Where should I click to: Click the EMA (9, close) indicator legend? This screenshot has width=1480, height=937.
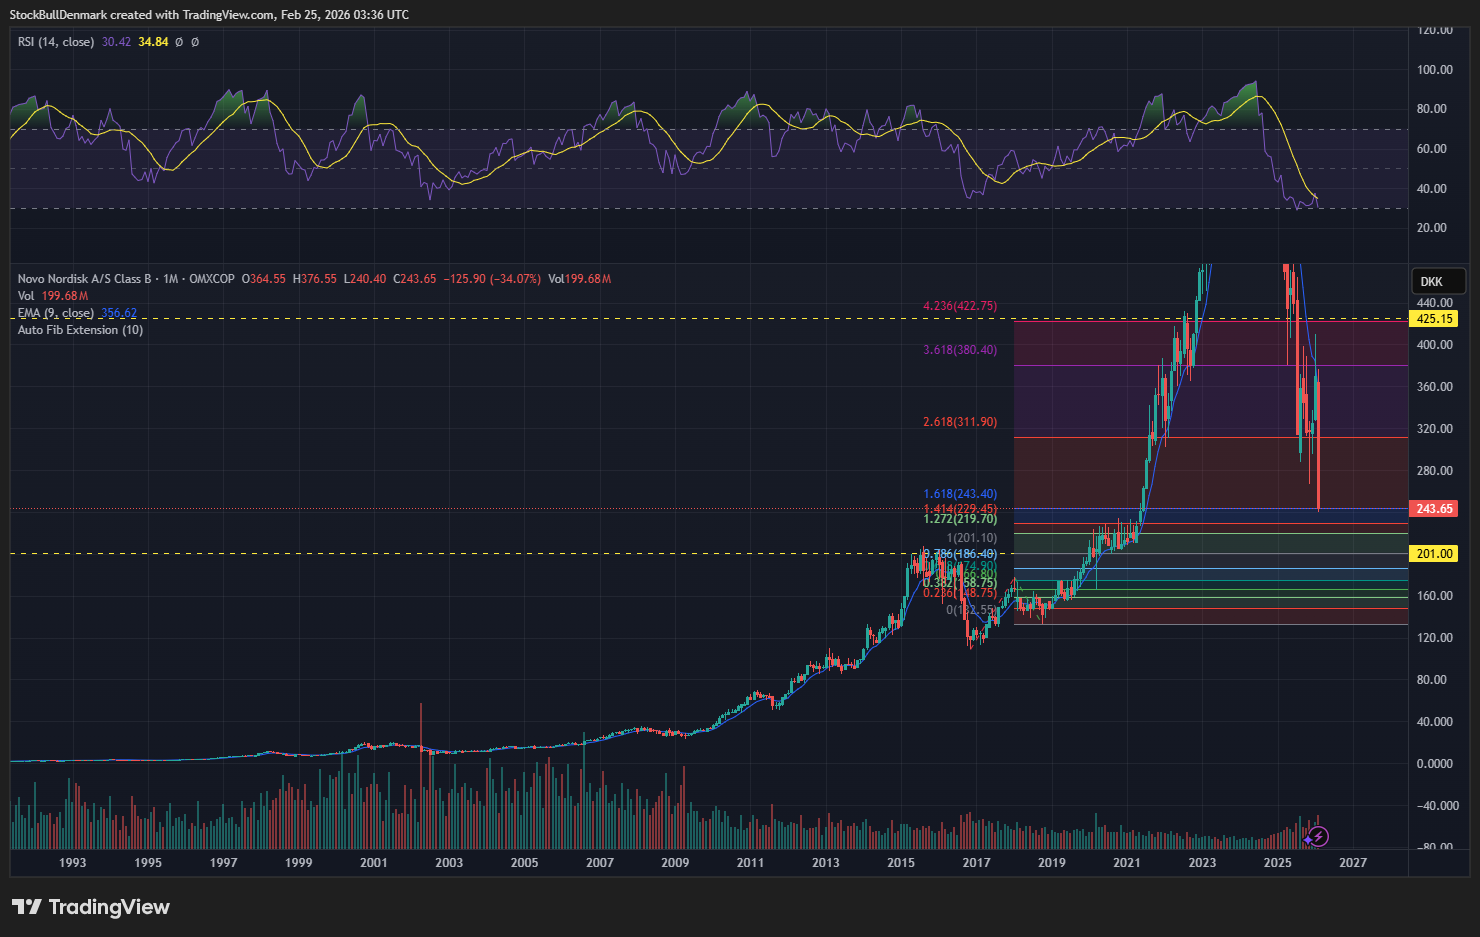[x=56, y=313]
